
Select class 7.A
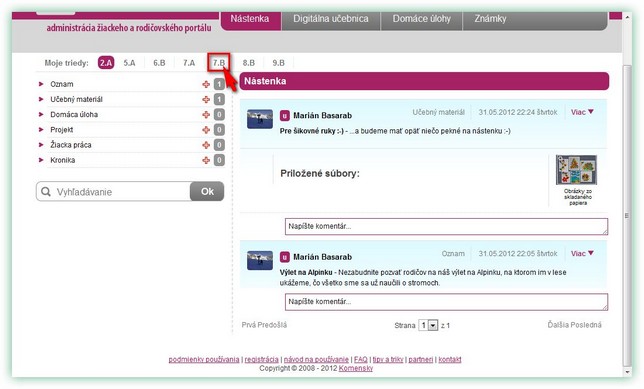click(x=189, y=63)
